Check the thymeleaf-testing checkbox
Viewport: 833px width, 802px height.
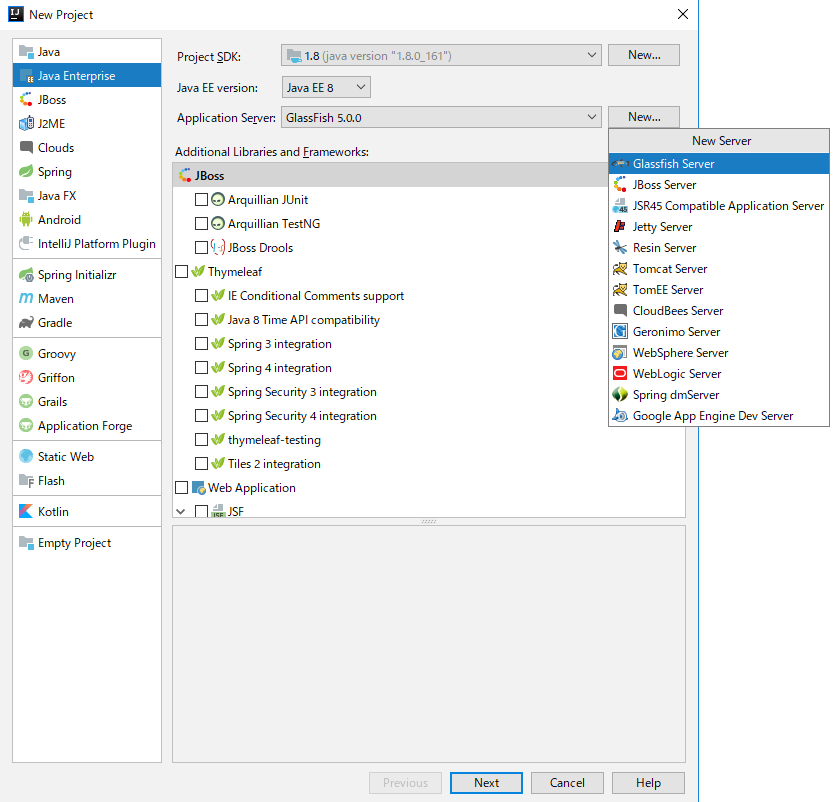201,439
